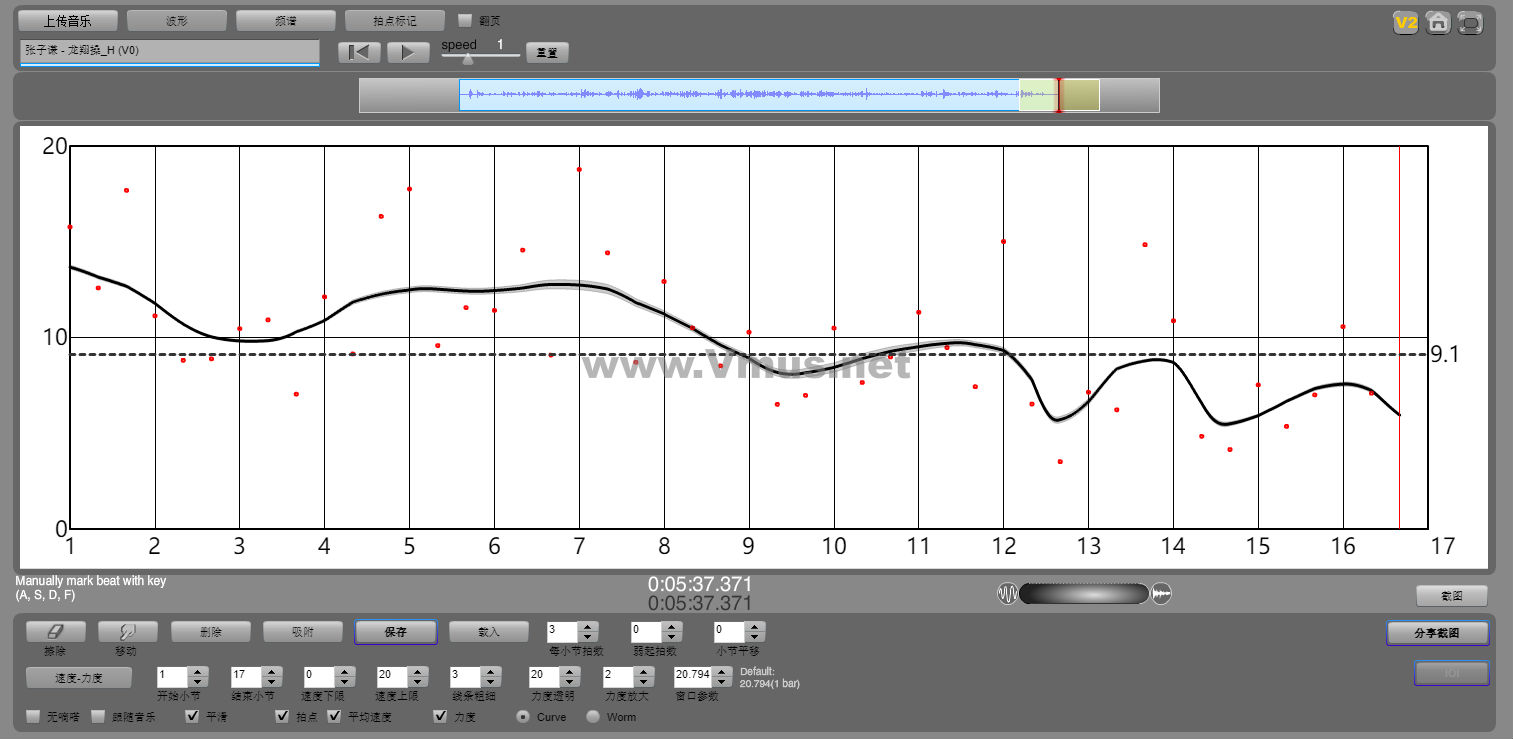This screenshot has height=739, width=1513.
Task: Increase the 每小节拍数 beats-per-bar stepper
Action: [588, 627]
